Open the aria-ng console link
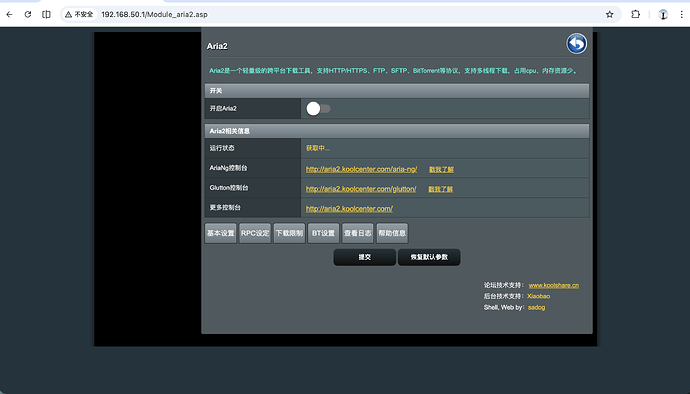 (x=362, y=169)
